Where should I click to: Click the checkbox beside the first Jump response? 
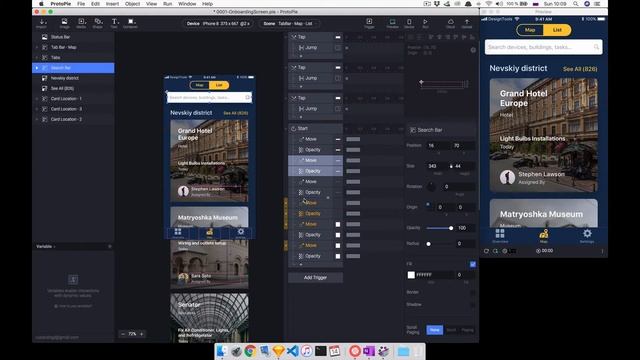pos(338,48)
